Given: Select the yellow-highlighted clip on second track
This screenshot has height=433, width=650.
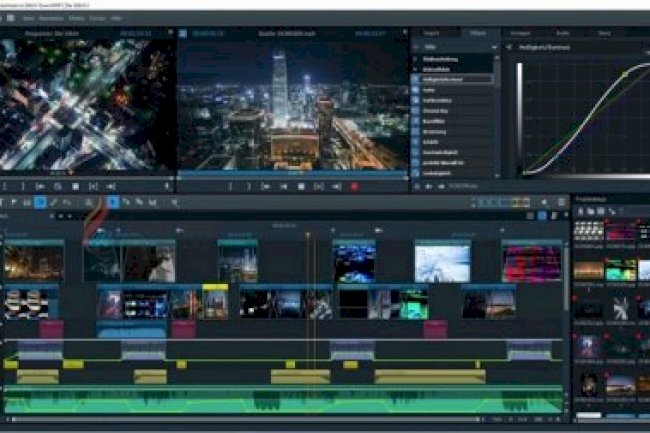Looking at the screenshot, I should click(215, 301).
